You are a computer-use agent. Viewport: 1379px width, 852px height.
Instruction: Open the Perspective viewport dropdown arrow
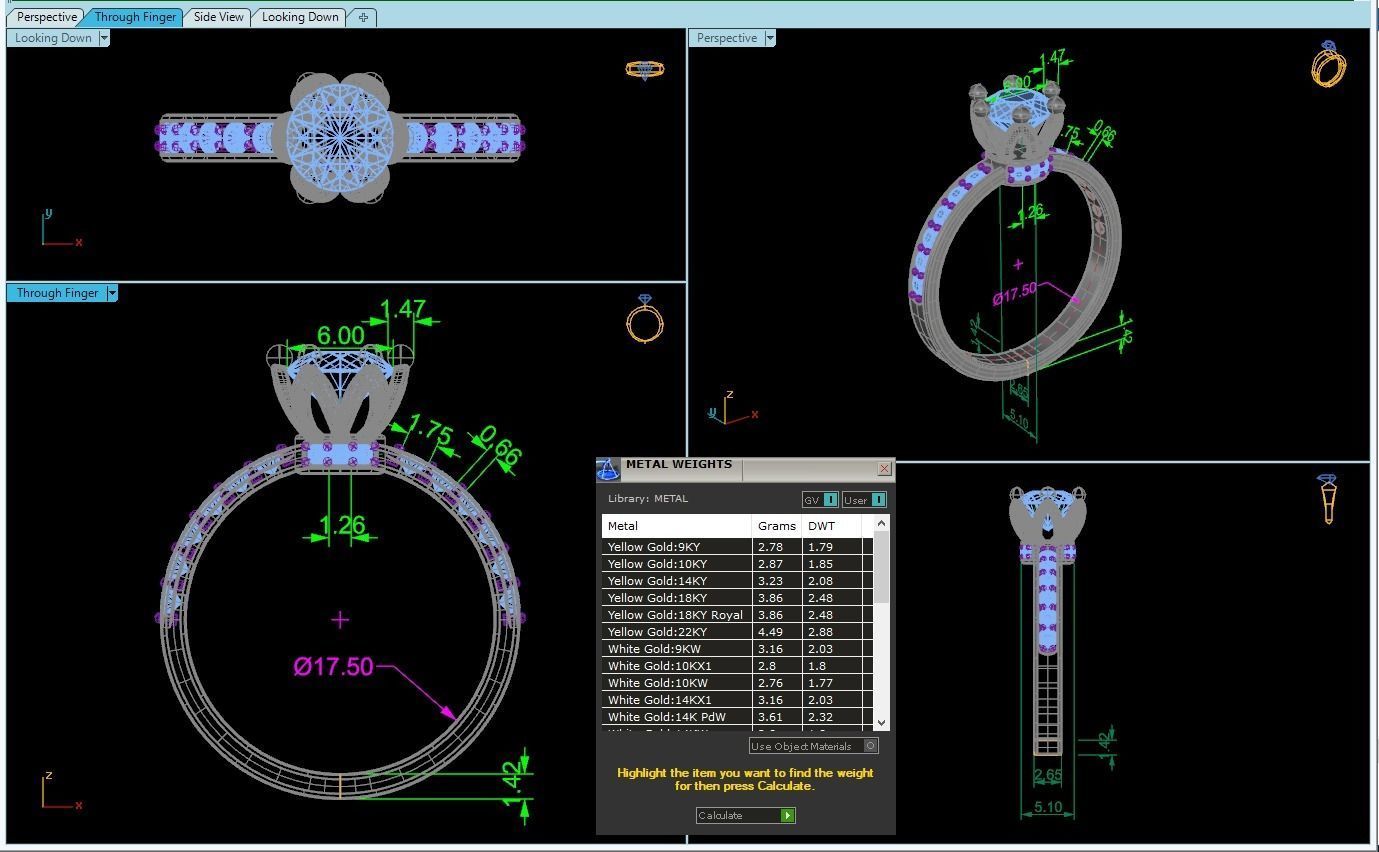(770, 38)
